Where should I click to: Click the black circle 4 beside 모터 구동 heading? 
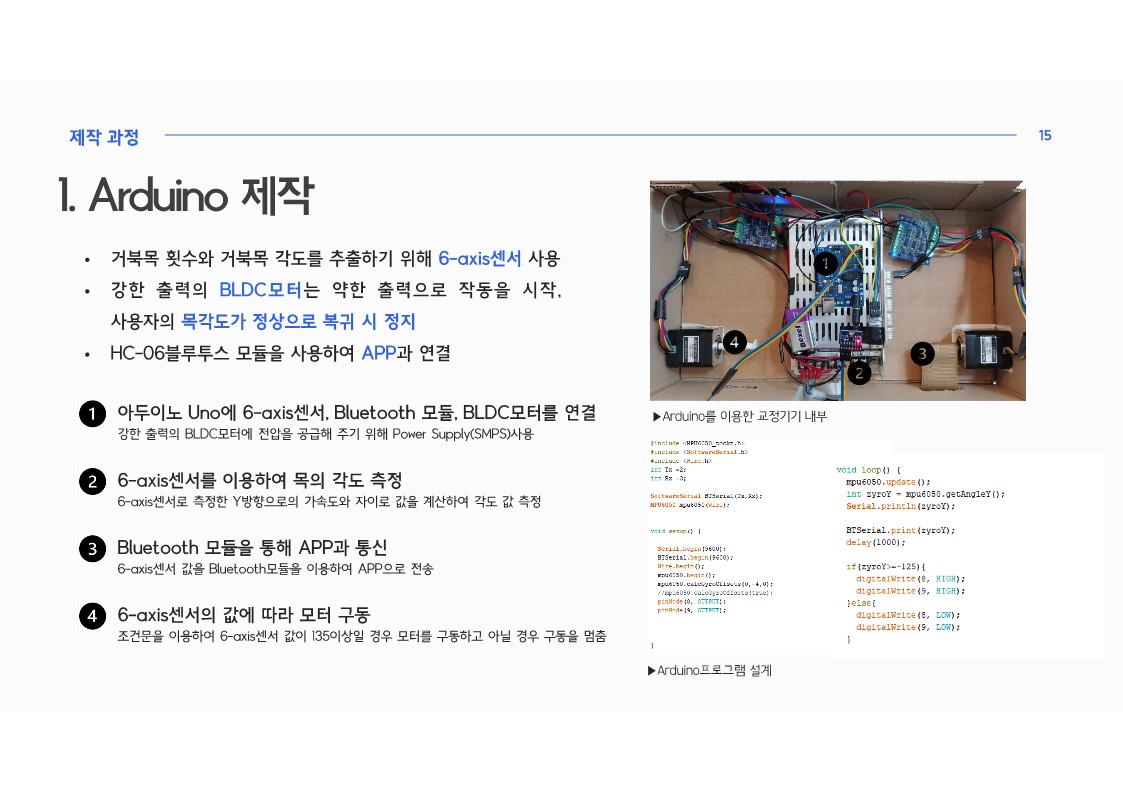pyautogui.click(x=91, y=616)
